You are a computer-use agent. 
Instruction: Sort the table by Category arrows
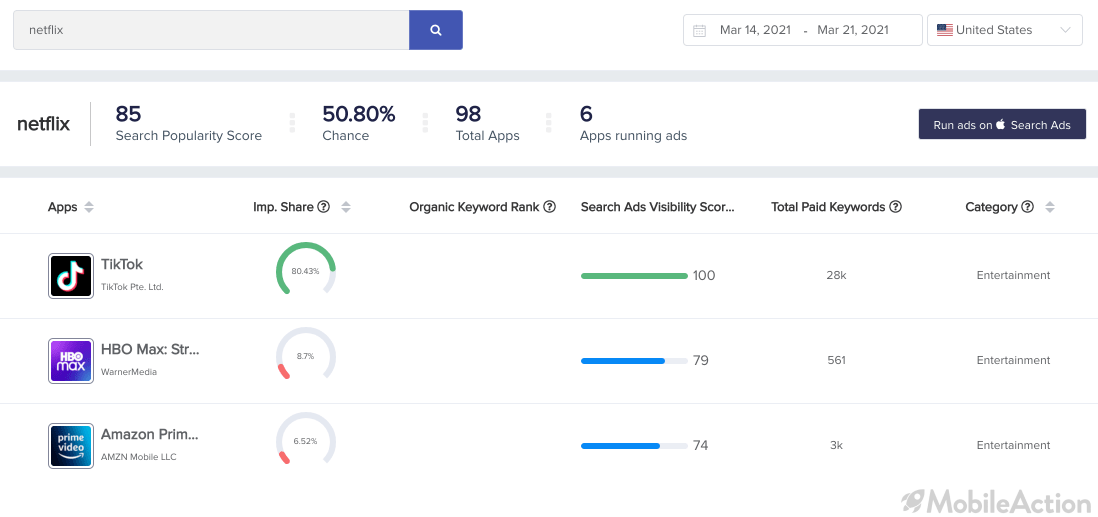pos(1050,207)
